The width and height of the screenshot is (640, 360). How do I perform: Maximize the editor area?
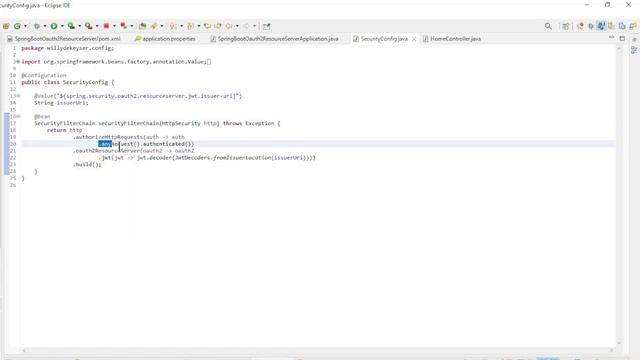pyautogui.click(x=622, y=39)
